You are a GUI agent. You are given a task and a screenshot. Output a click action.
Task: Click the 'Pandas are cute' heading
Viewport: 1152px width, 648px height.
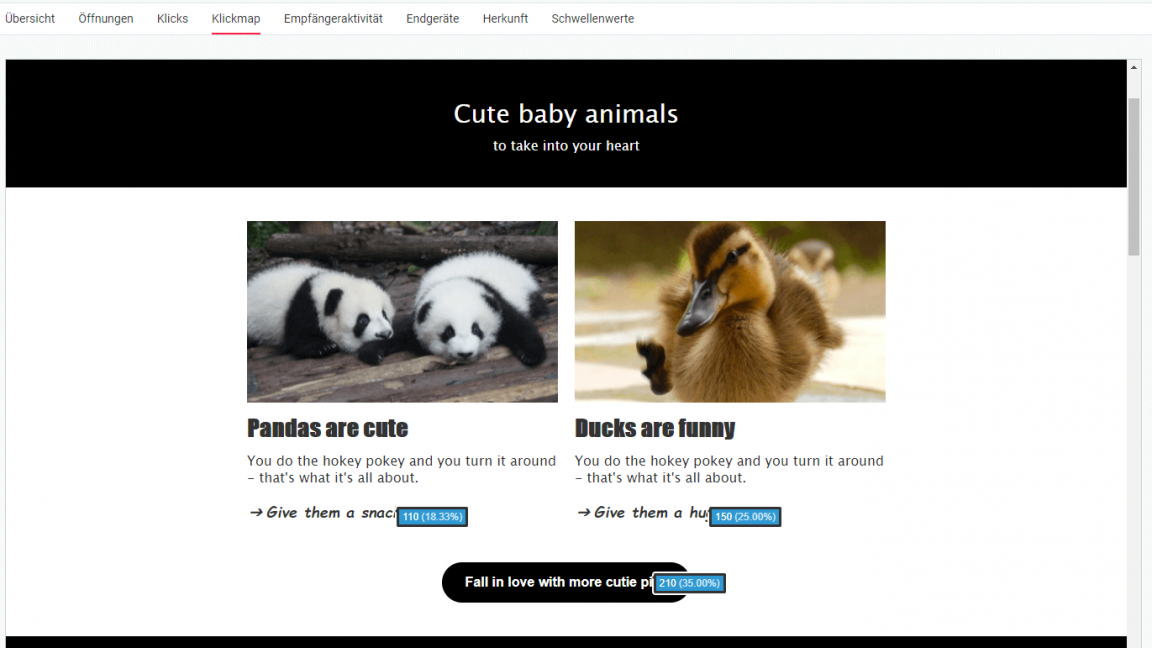[x=327, y=429]
